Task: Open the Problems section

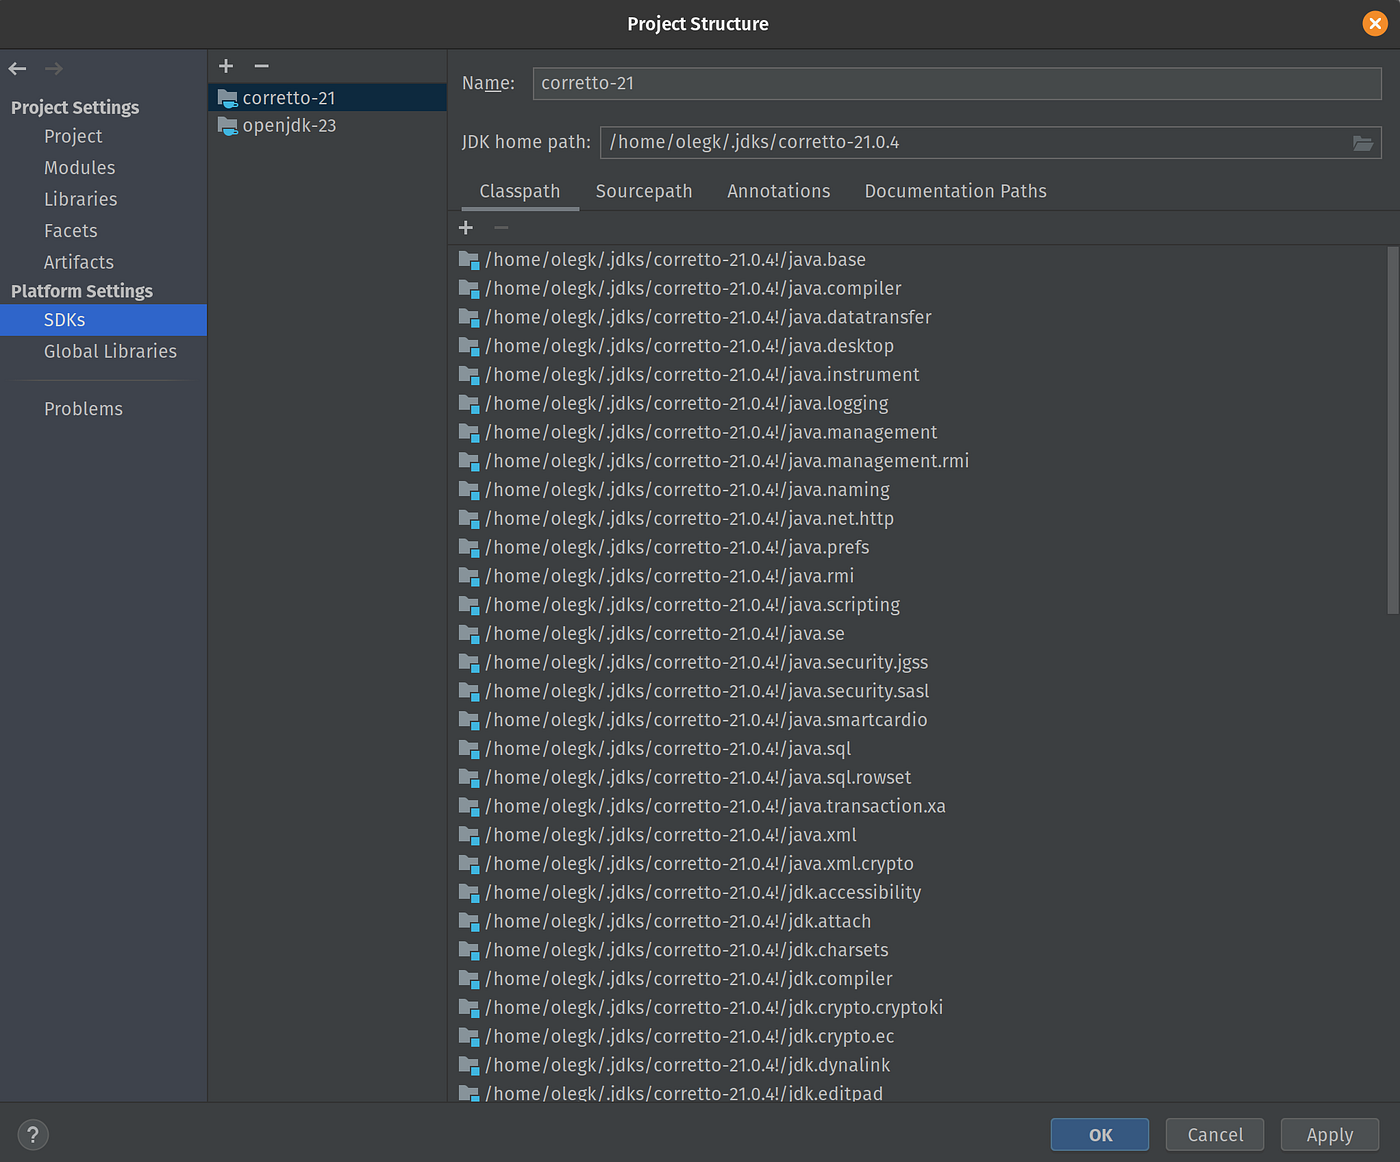Action: point(83,409)
